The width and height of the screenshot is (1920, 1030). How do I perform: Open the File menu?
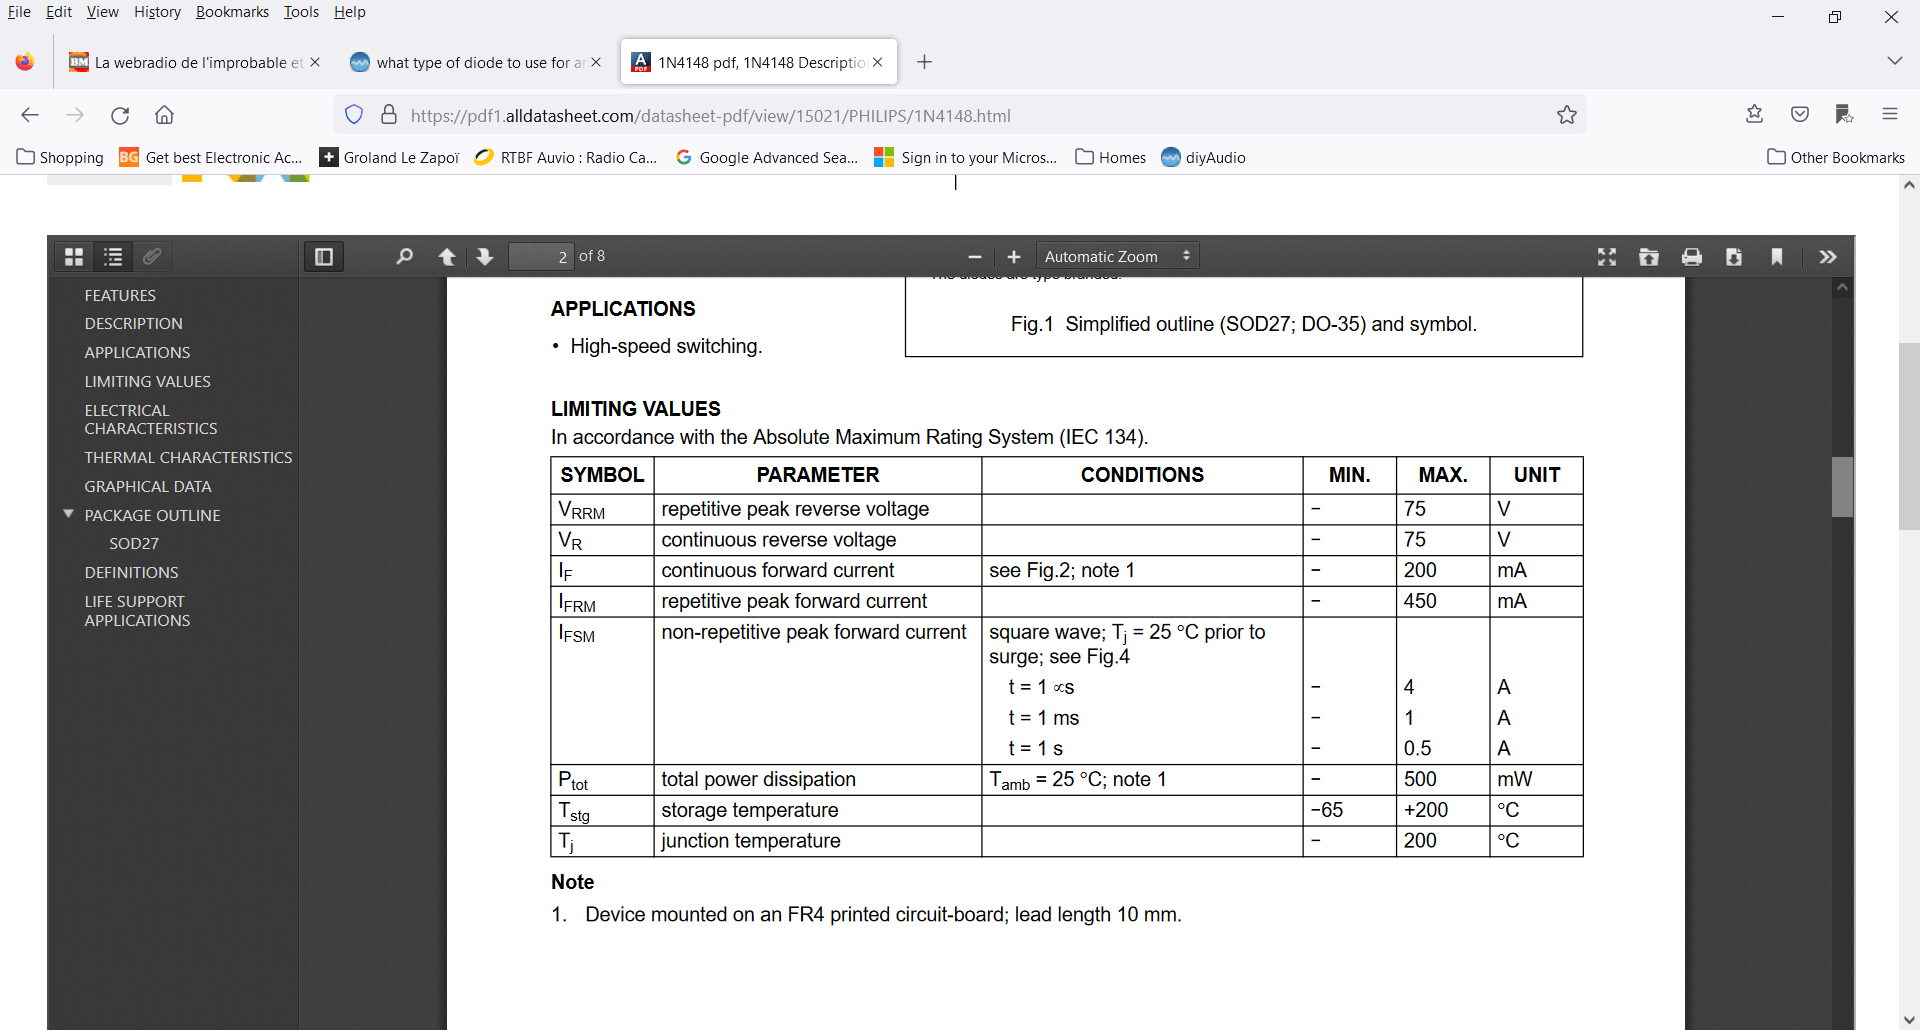[19, 12]
